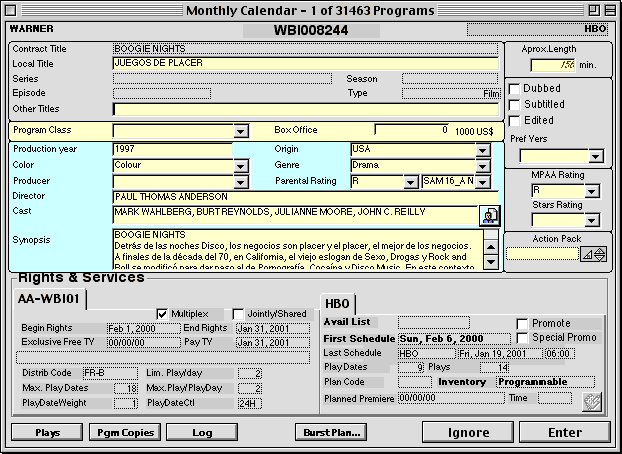This screenshot has width=622, height=454.
Task: Click the Synopsis text area
Action: coord(298,249)
